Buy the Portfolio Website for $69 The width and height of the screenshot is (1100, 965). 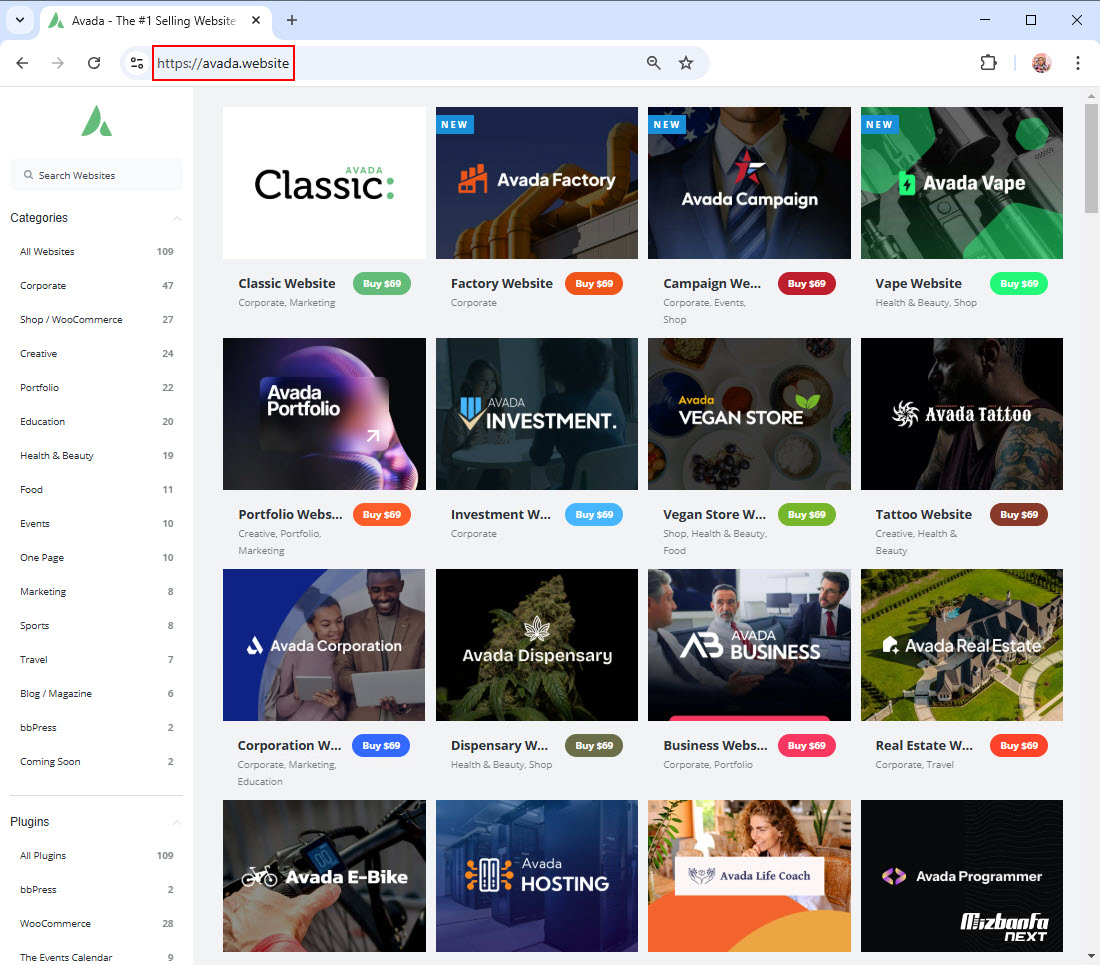[x=382, y=515]
